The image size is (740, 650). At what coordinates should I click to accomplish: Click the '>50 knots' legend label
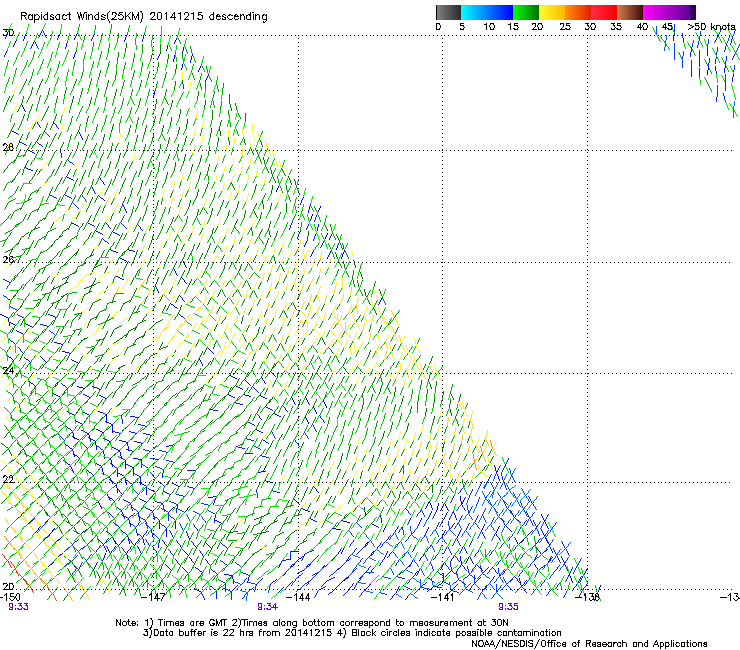[x=711, y=27]
